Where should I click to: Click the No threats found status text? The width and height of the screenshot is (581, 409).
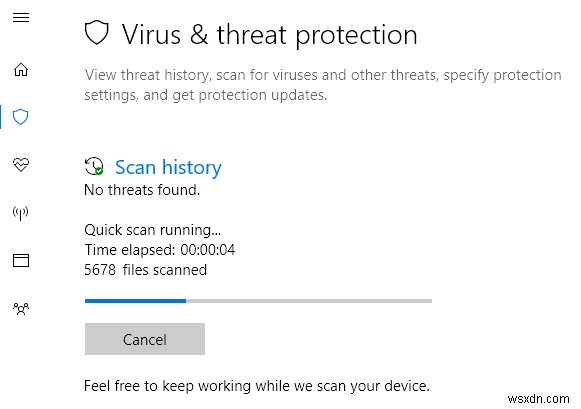142,190
